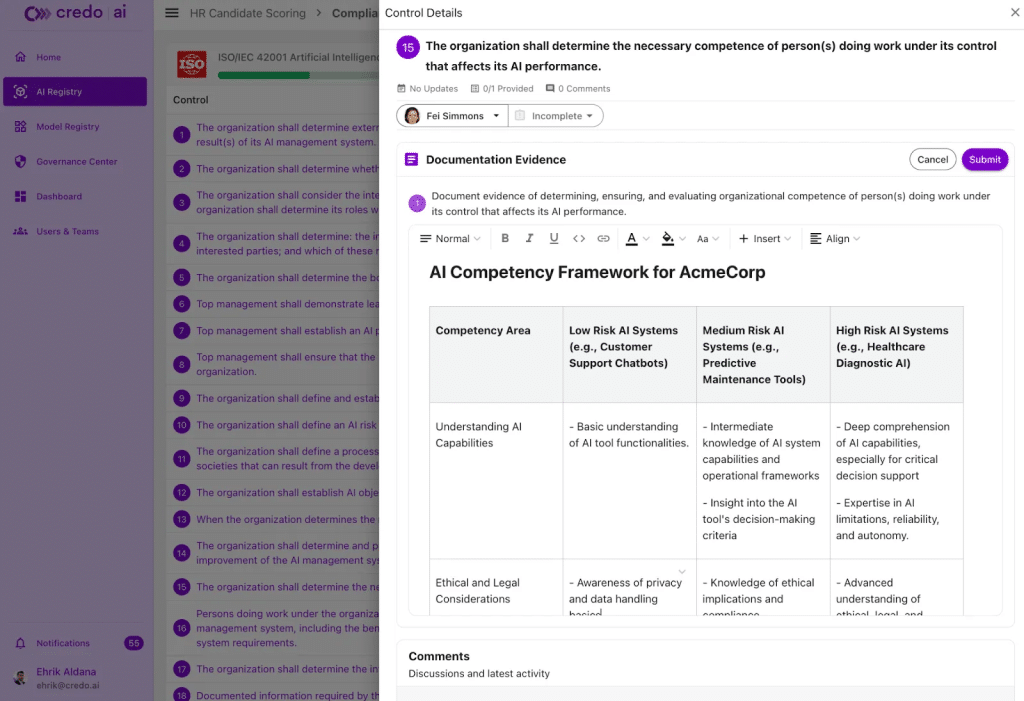This screenshot has width=1024, height=701.
Task: Open the hamburger menu icon
Action: coord(172,13)
